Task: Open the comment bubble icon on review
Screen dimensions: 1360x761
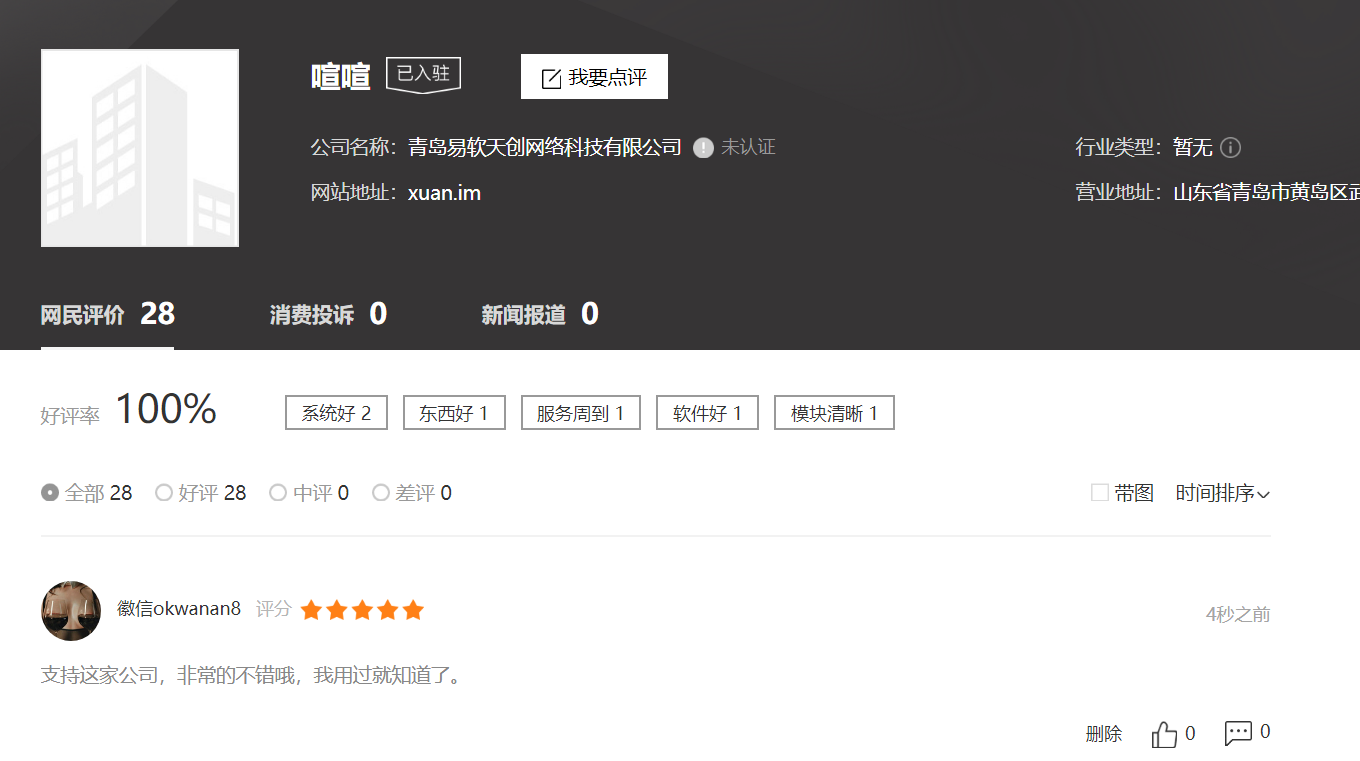Action: point(1238,733)
